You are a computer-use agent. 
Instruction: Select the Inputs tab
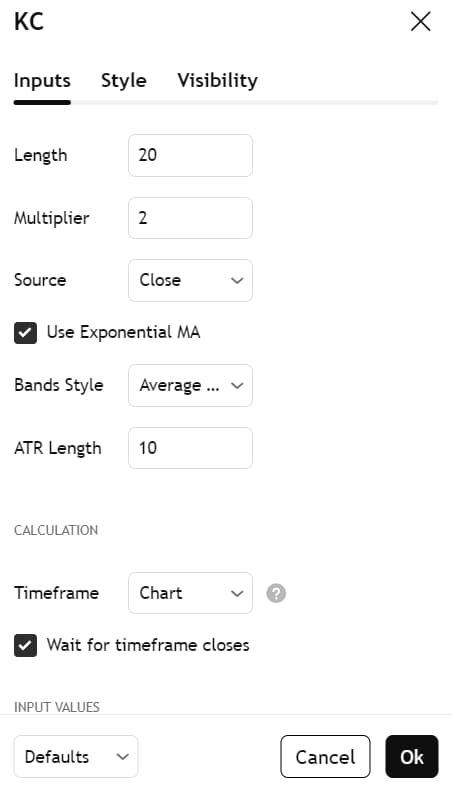42,80
